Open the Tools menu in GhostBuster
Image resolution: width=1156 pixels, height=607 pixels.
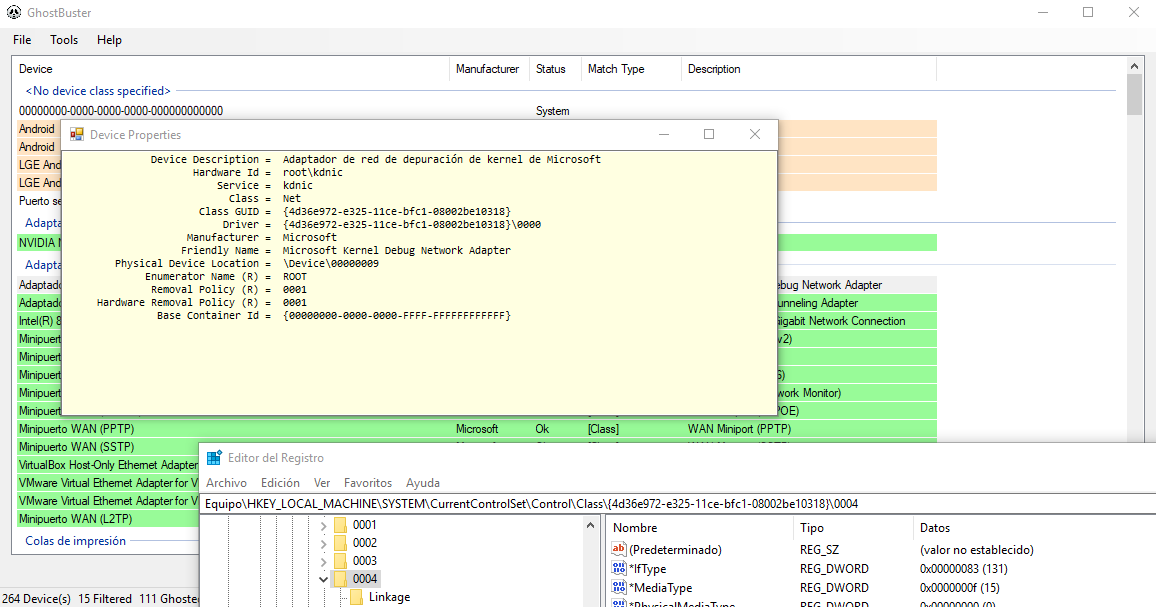[64, 40]
